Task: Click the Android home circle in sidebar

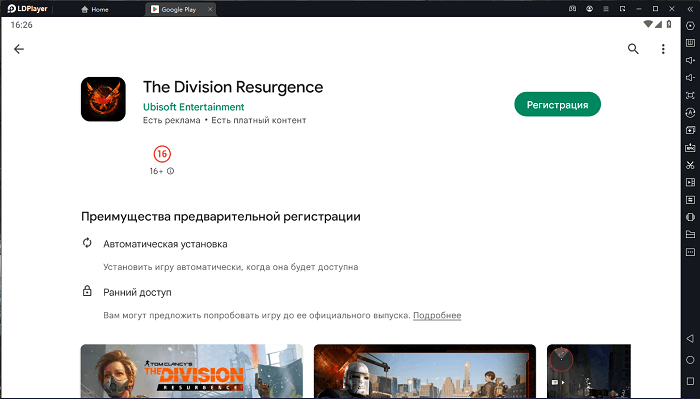Action: click(x=690, y=360)
